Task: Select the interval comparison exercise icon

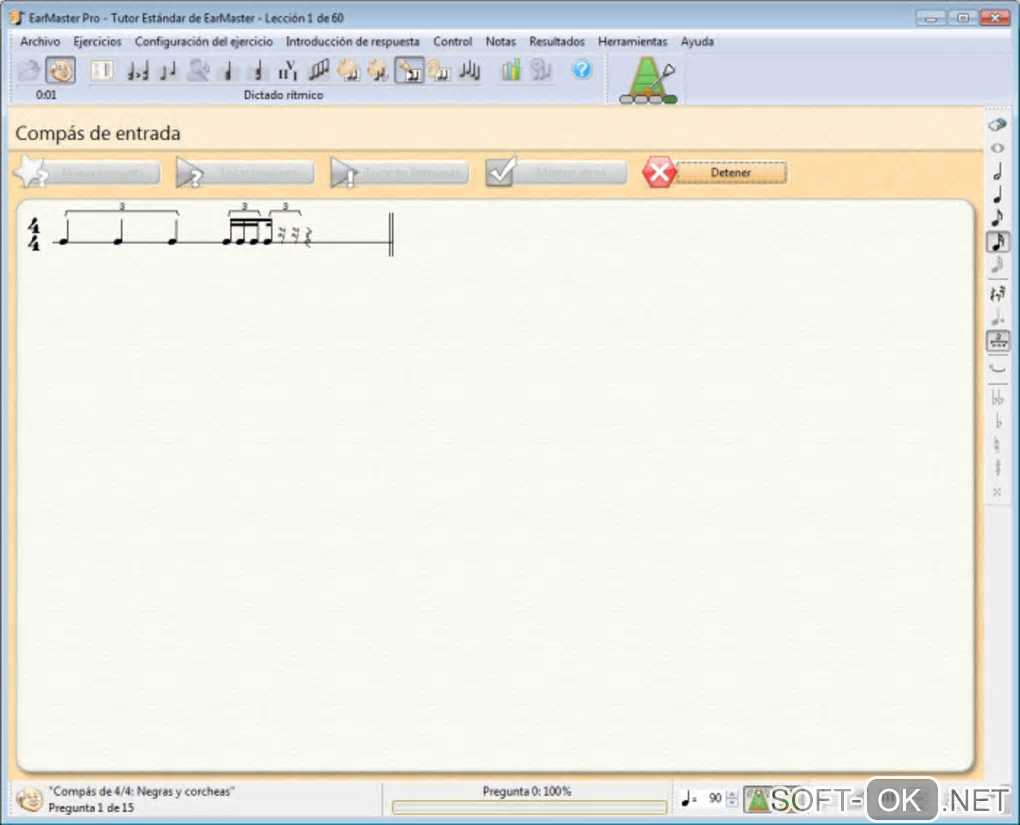Action: point(102,70)
